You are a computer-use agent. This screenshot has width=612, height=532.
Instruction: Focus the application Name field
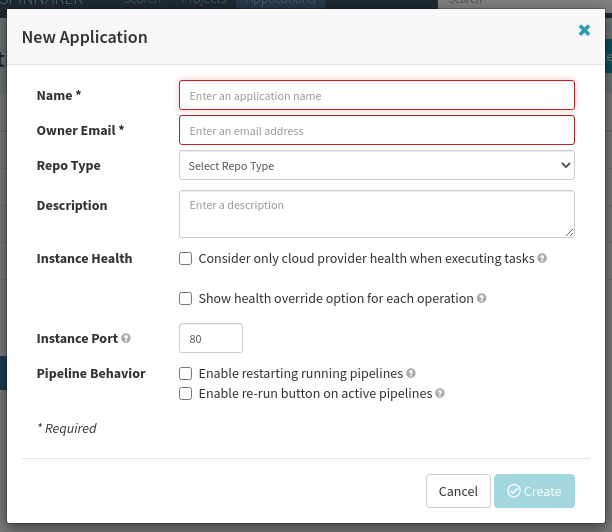[376, 95]
